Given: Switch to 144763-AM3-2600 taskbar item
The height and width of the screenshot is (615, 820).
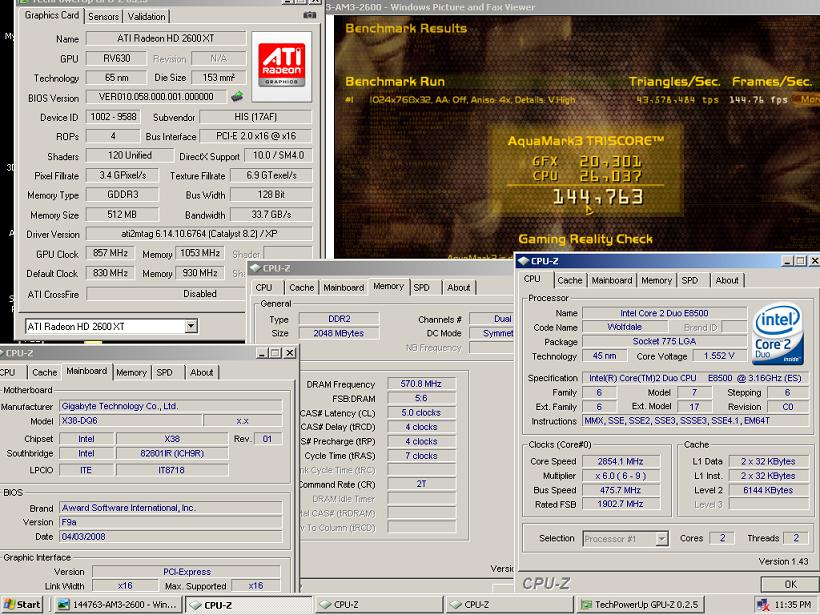Looking at the screenshot, I should click(118, 605).
